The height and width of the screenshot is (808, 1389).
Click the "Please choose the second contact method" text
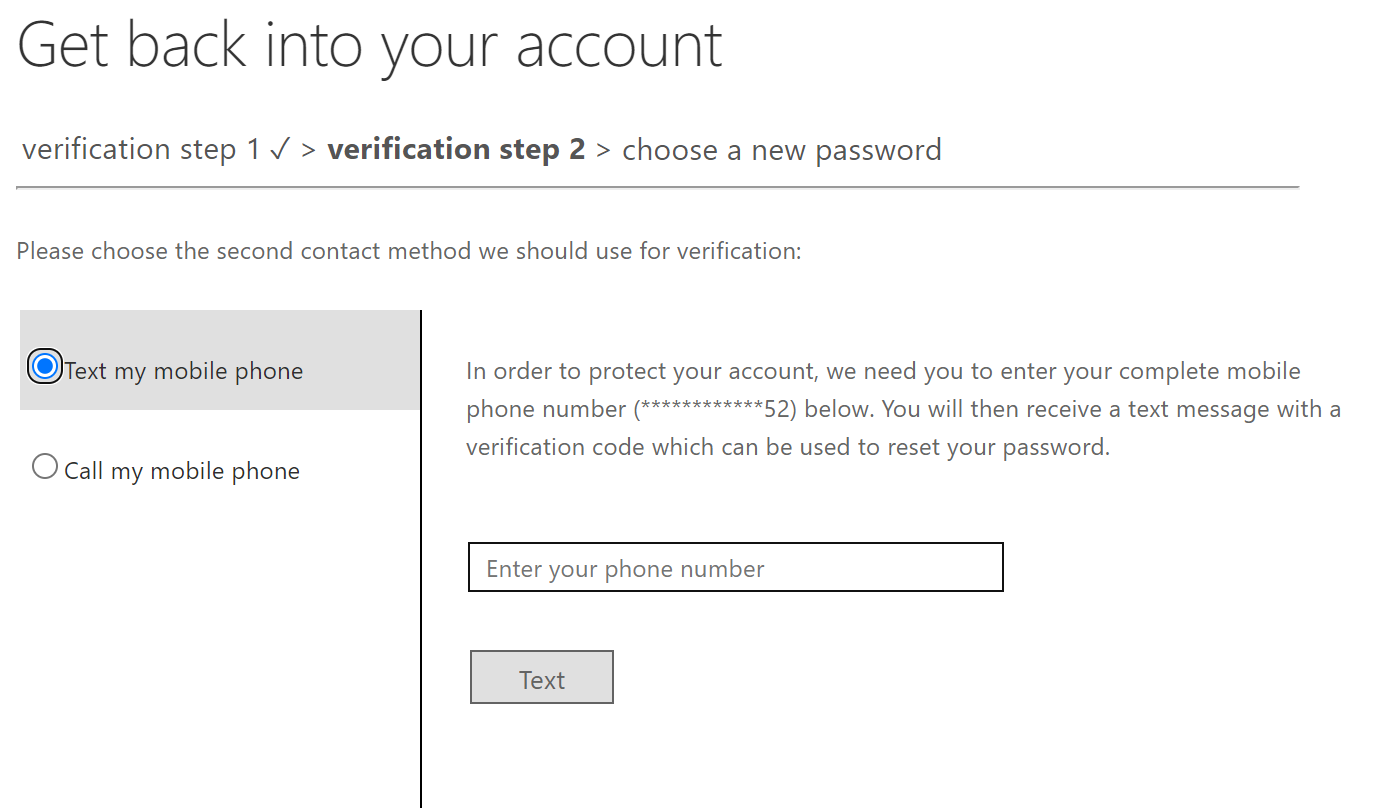(x=408, y=250)
